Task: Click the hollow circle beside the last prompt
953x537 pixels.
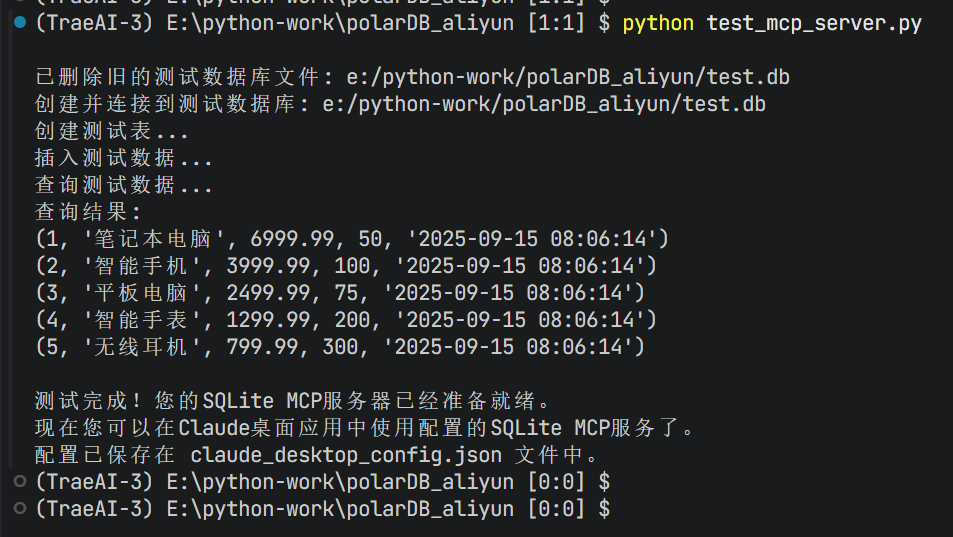Action: click(22, 509)
